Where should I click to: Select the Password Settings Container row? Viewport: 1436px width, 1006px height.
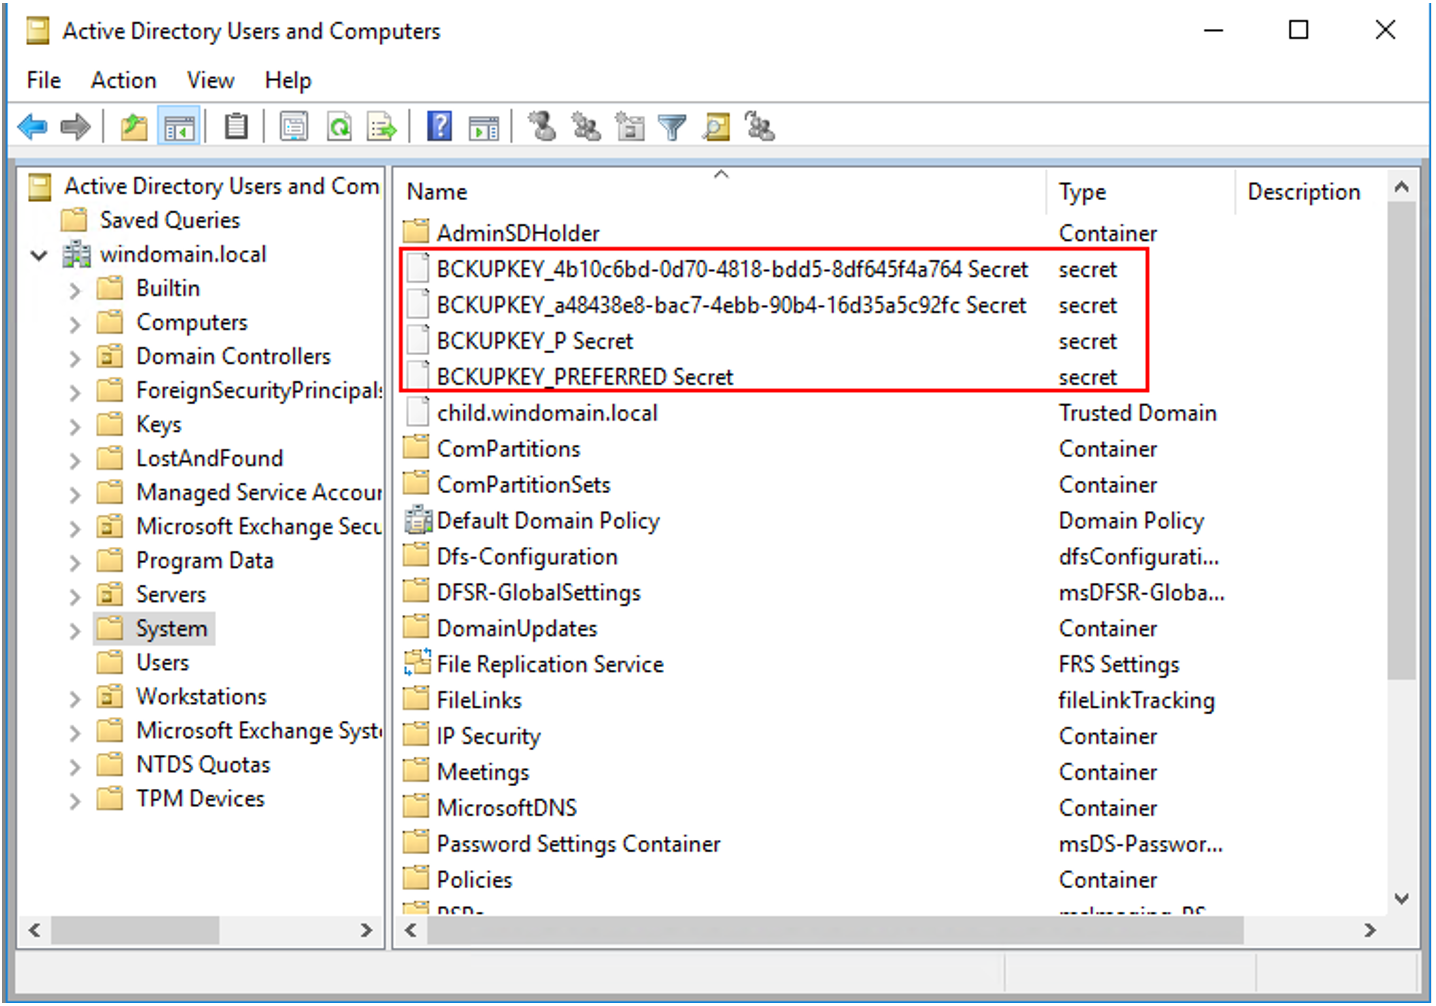click(578, 844)
